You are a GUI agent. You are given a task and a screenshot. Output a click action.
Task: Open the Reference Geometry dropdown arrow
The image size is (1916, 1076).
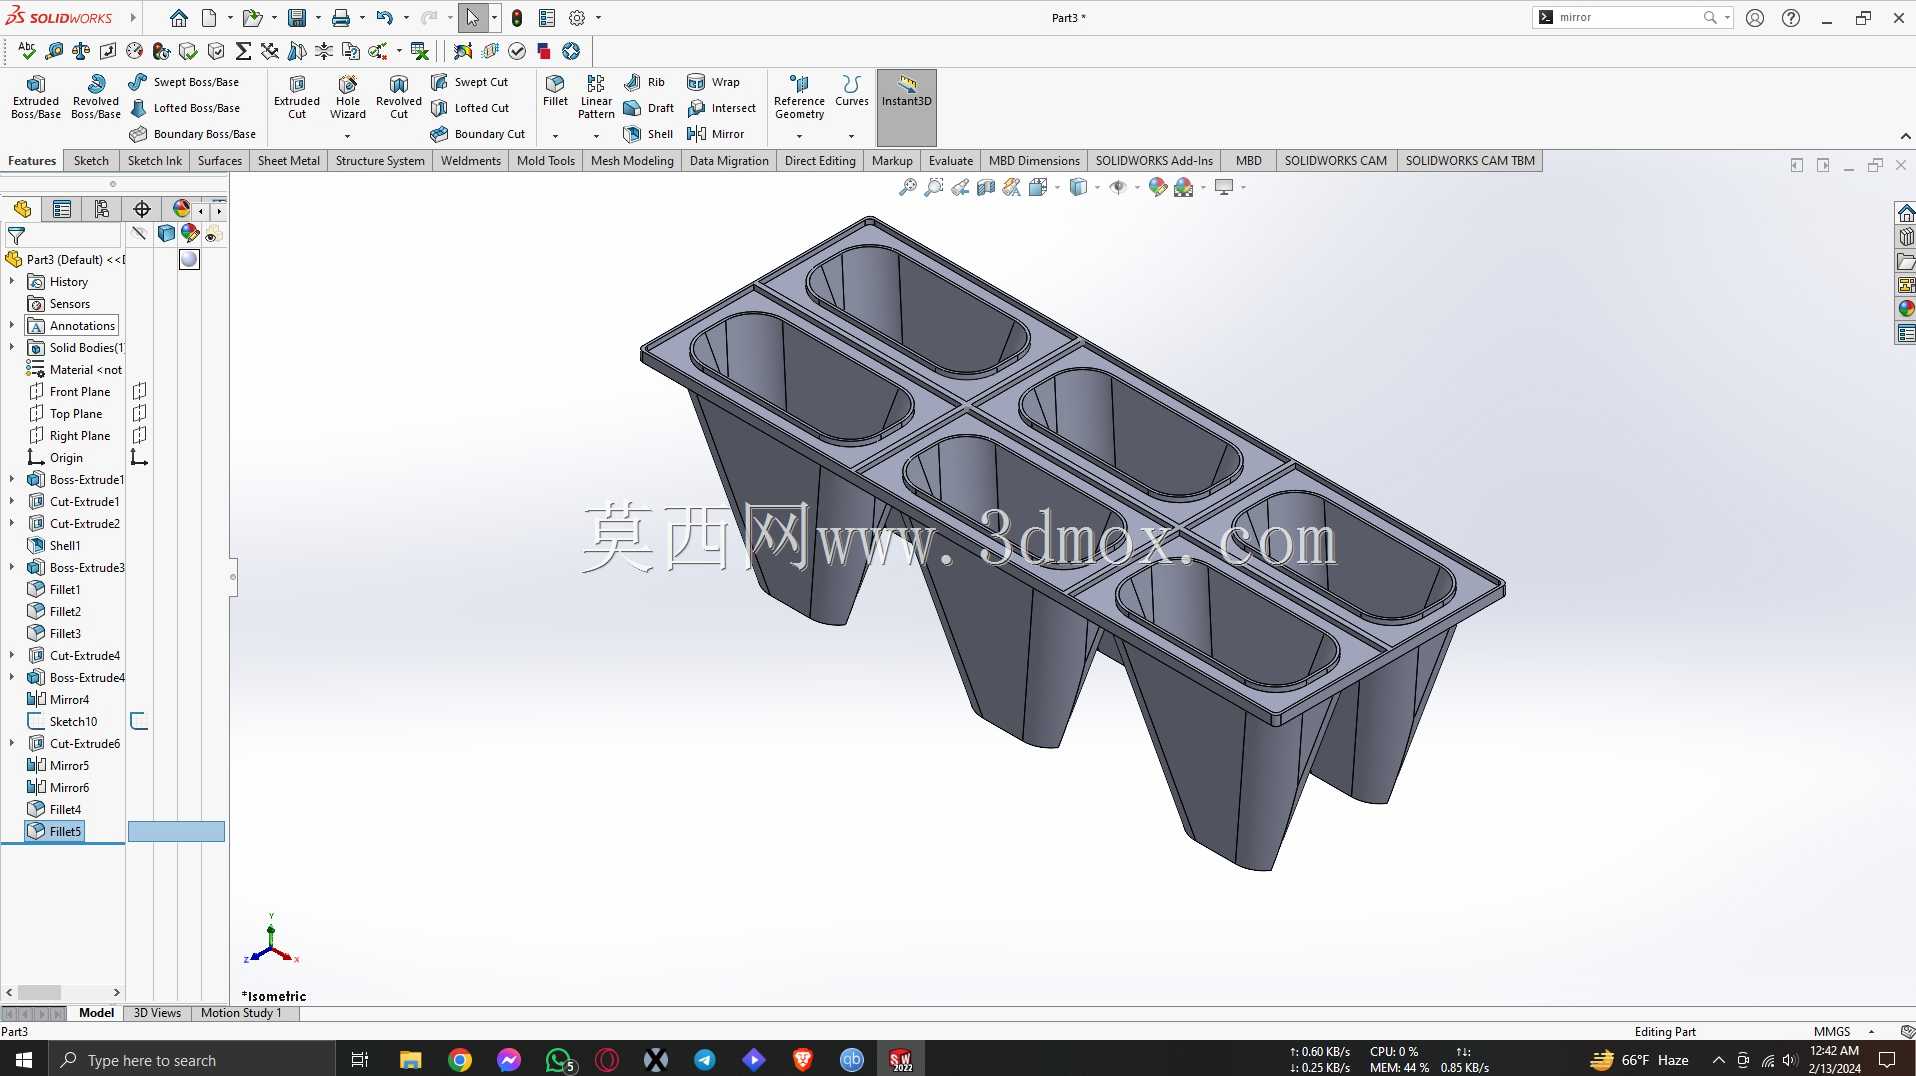(x=799, y=136)
